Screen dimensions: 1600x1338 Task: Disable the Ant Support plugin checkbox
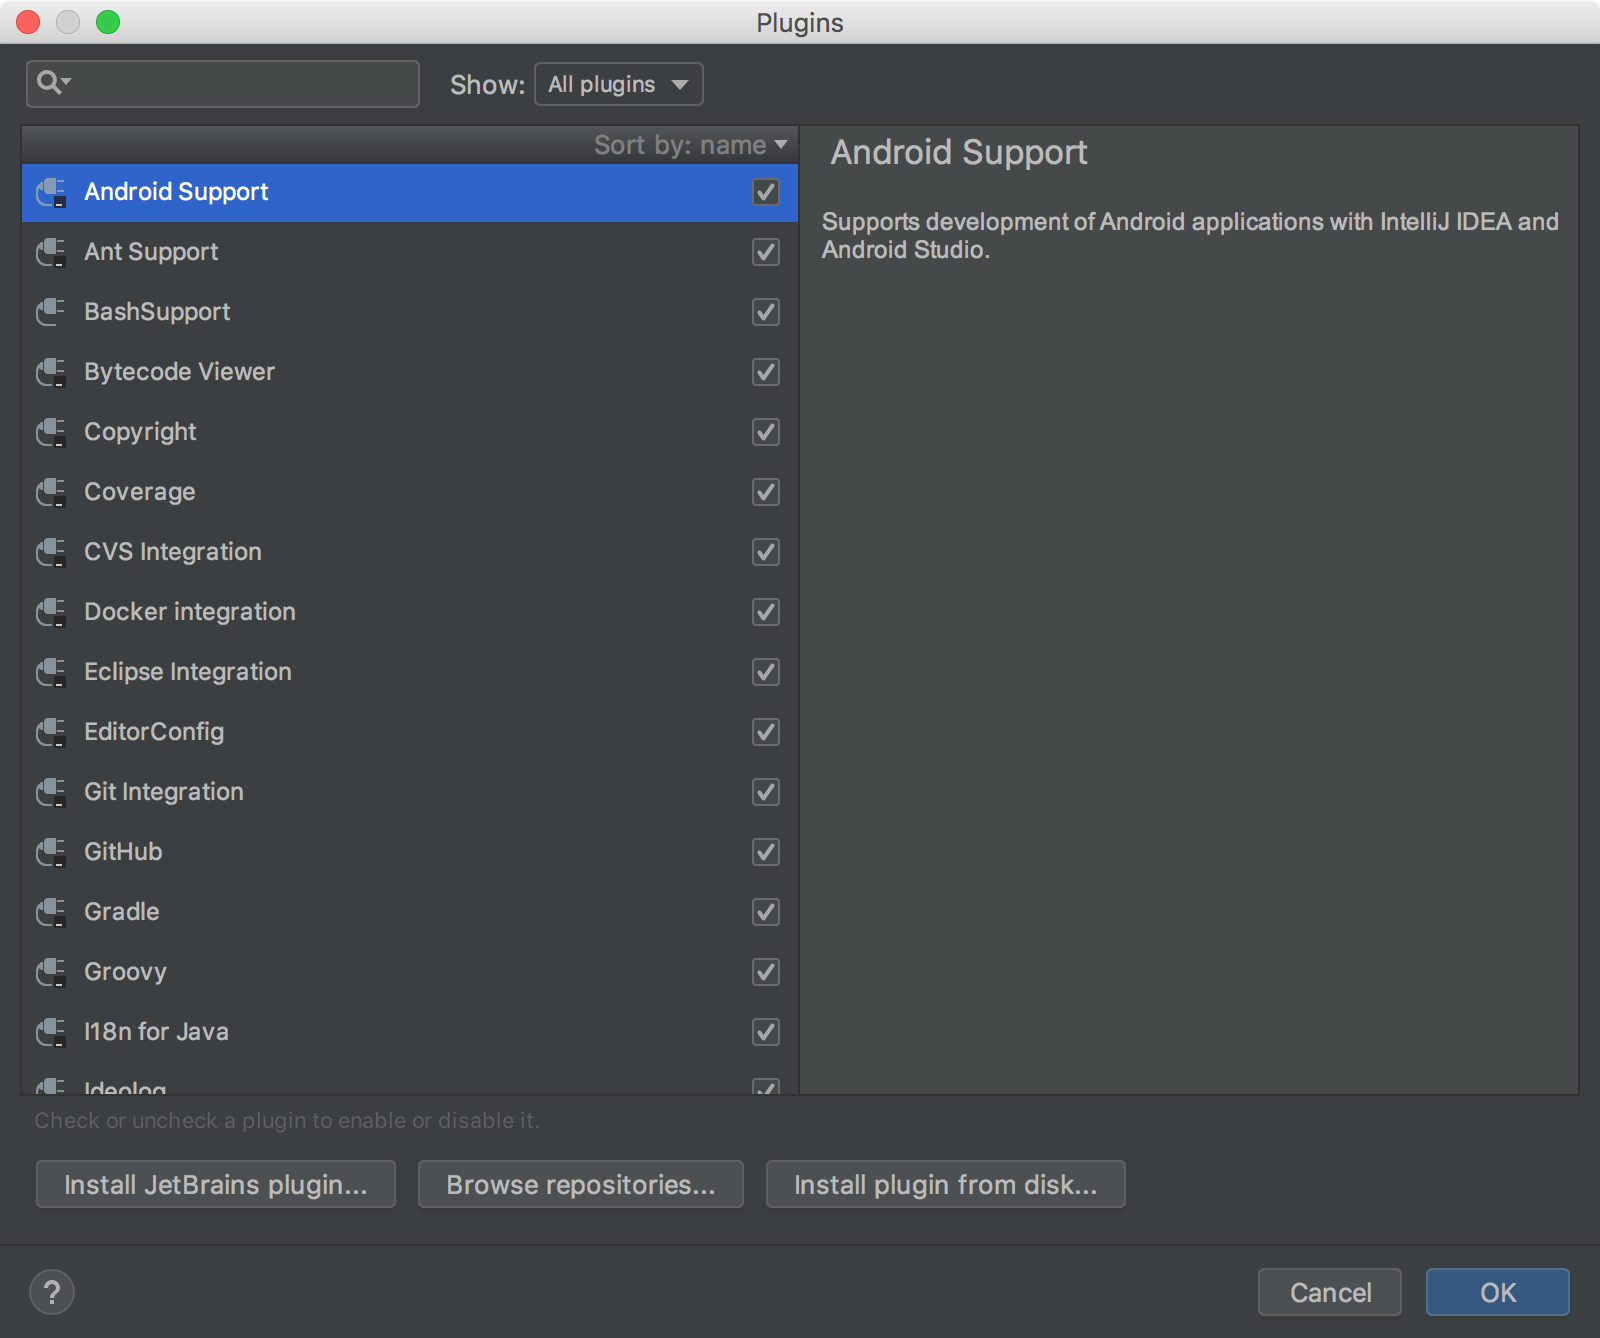(x=766, y=252)
